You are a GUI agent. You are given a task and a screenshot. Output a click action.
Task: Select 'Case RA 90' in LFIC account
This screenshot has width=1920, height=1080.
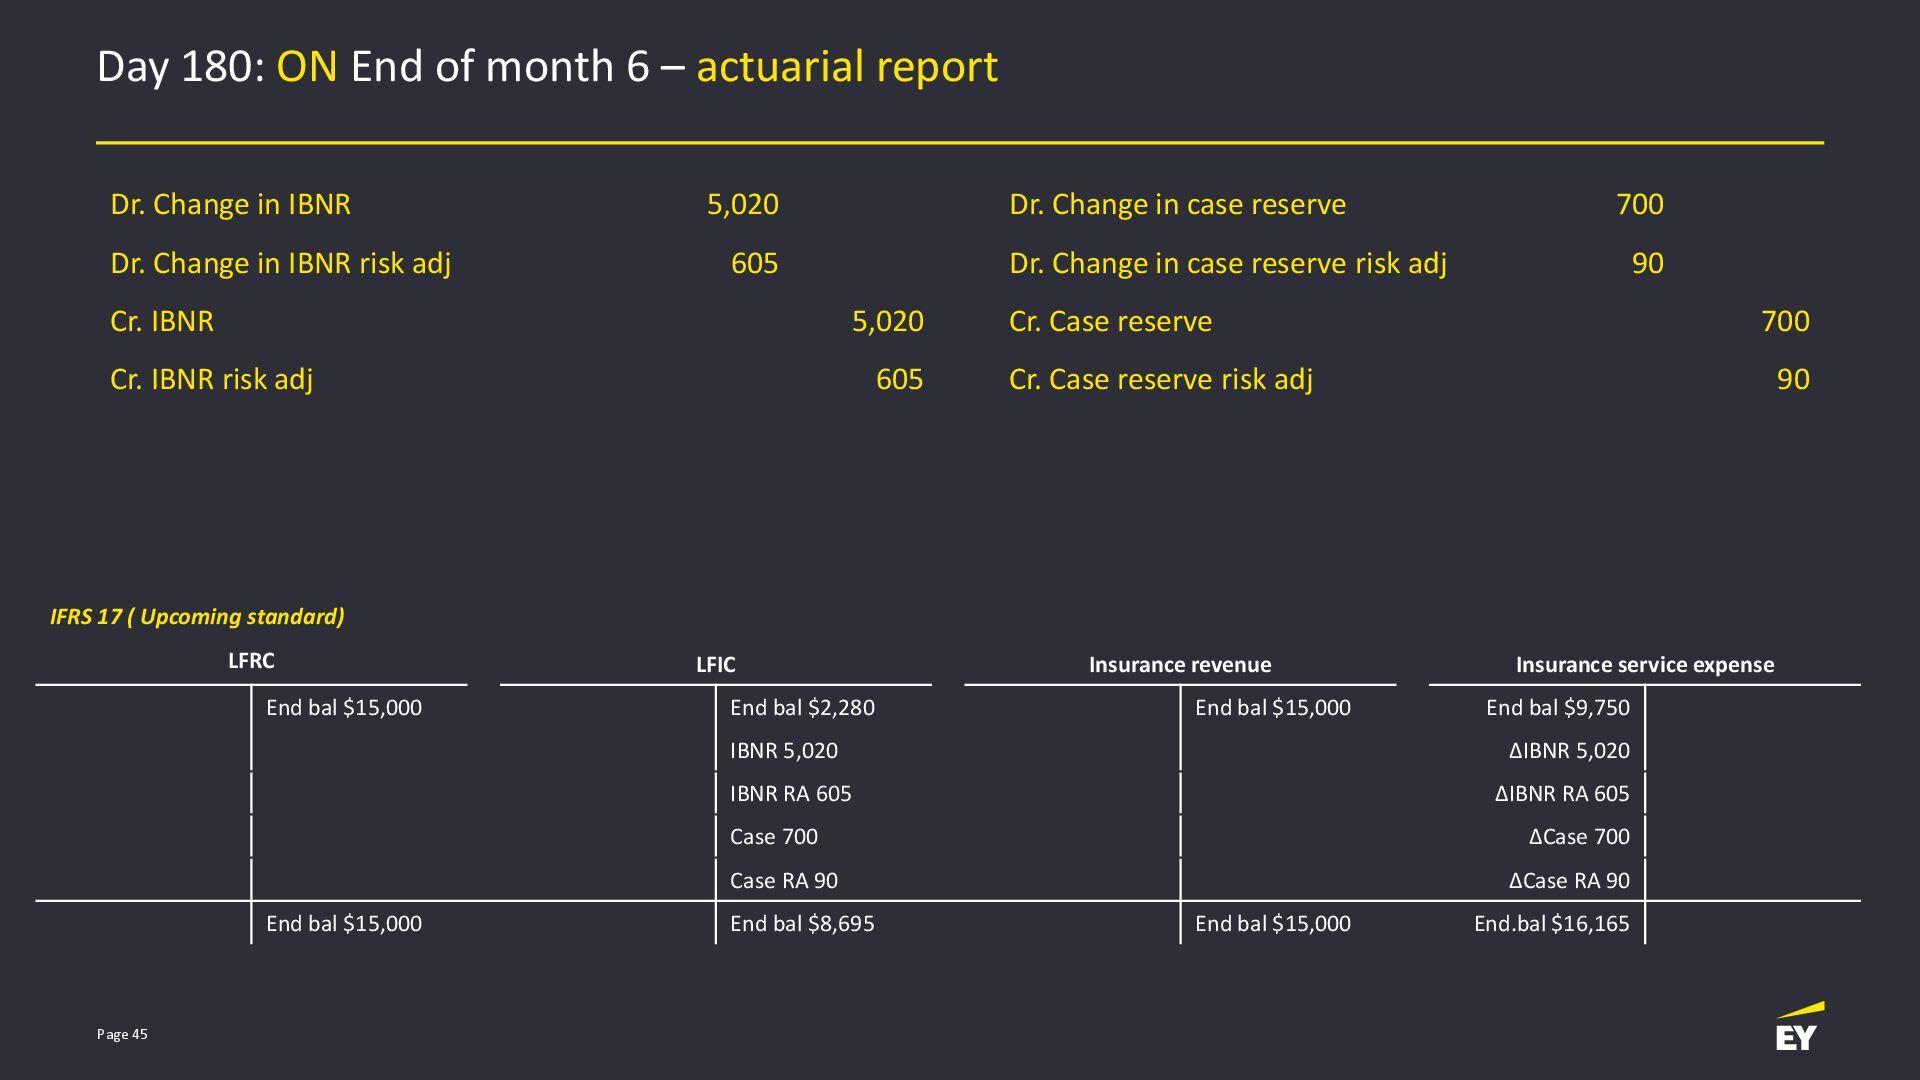(x=783, y=880)
